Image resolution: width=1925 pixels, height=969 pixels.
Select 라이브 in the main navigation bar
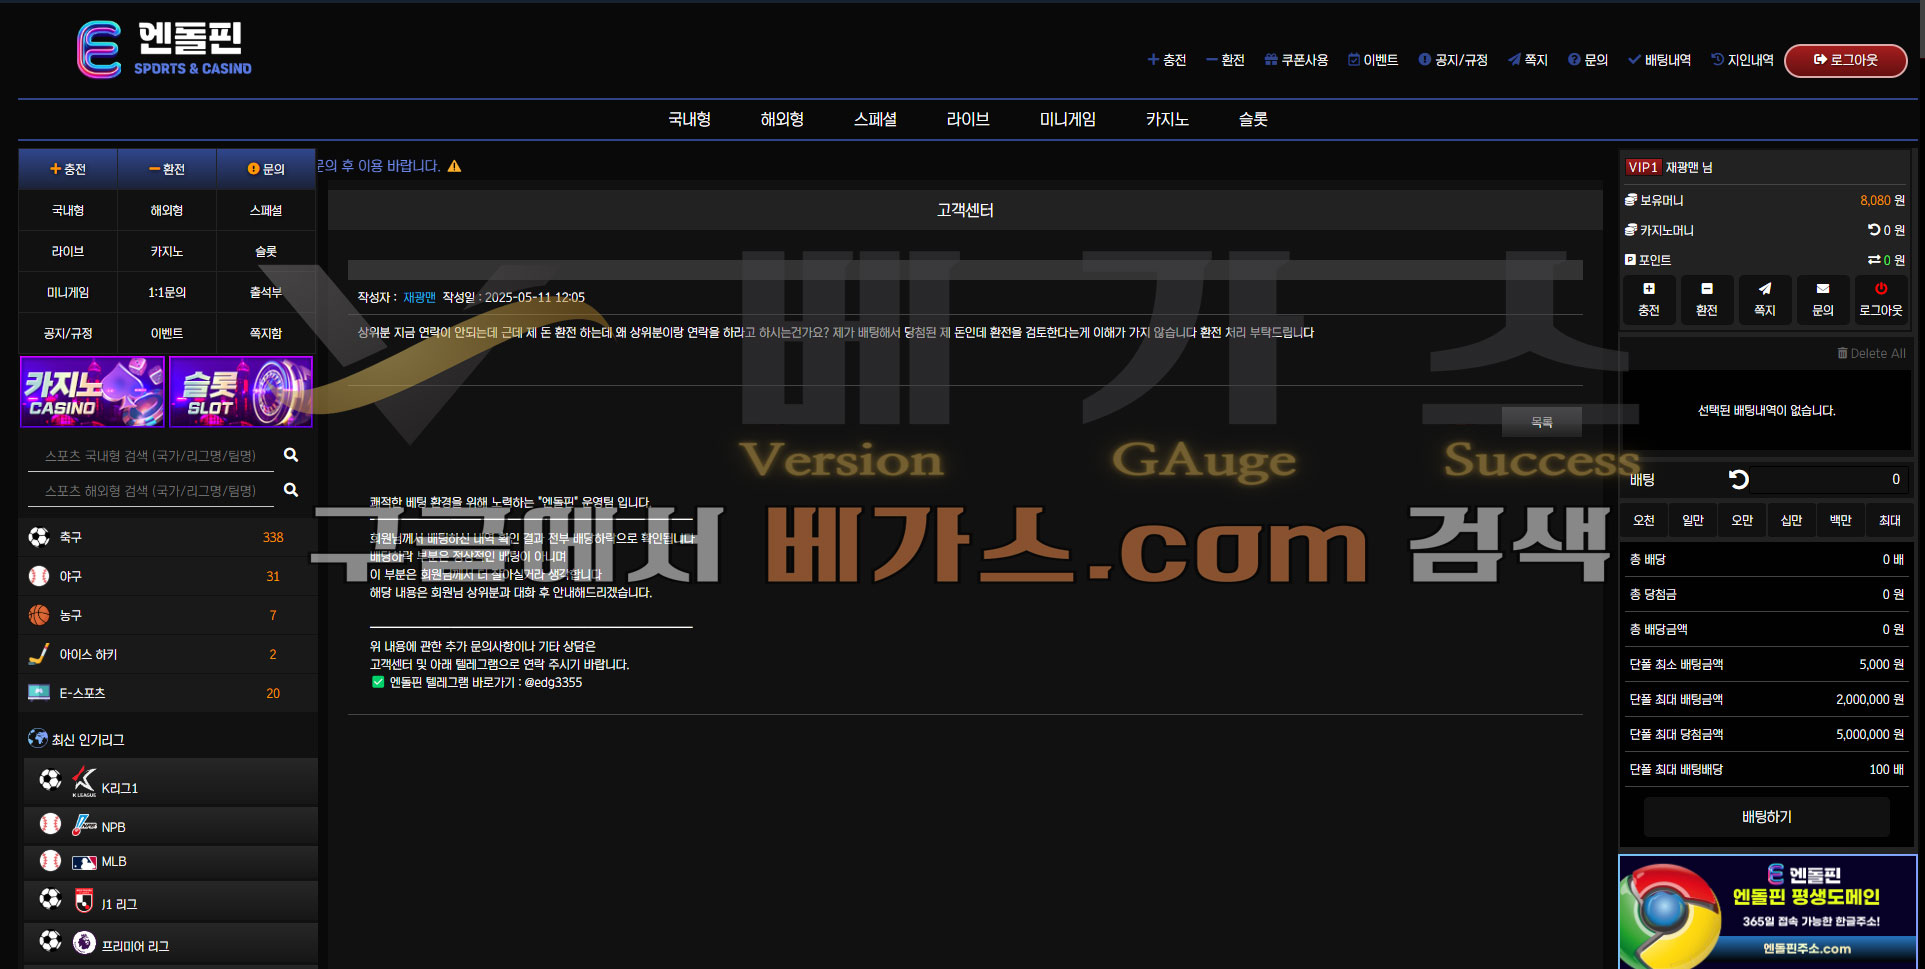[x=968, y=119]
